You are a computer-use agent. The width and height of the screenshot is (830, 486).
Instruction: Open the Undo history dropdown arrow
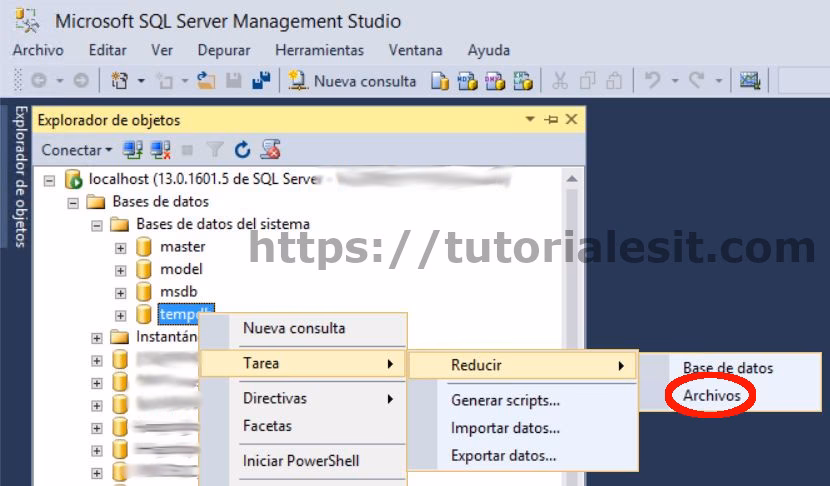click(675, 81)
